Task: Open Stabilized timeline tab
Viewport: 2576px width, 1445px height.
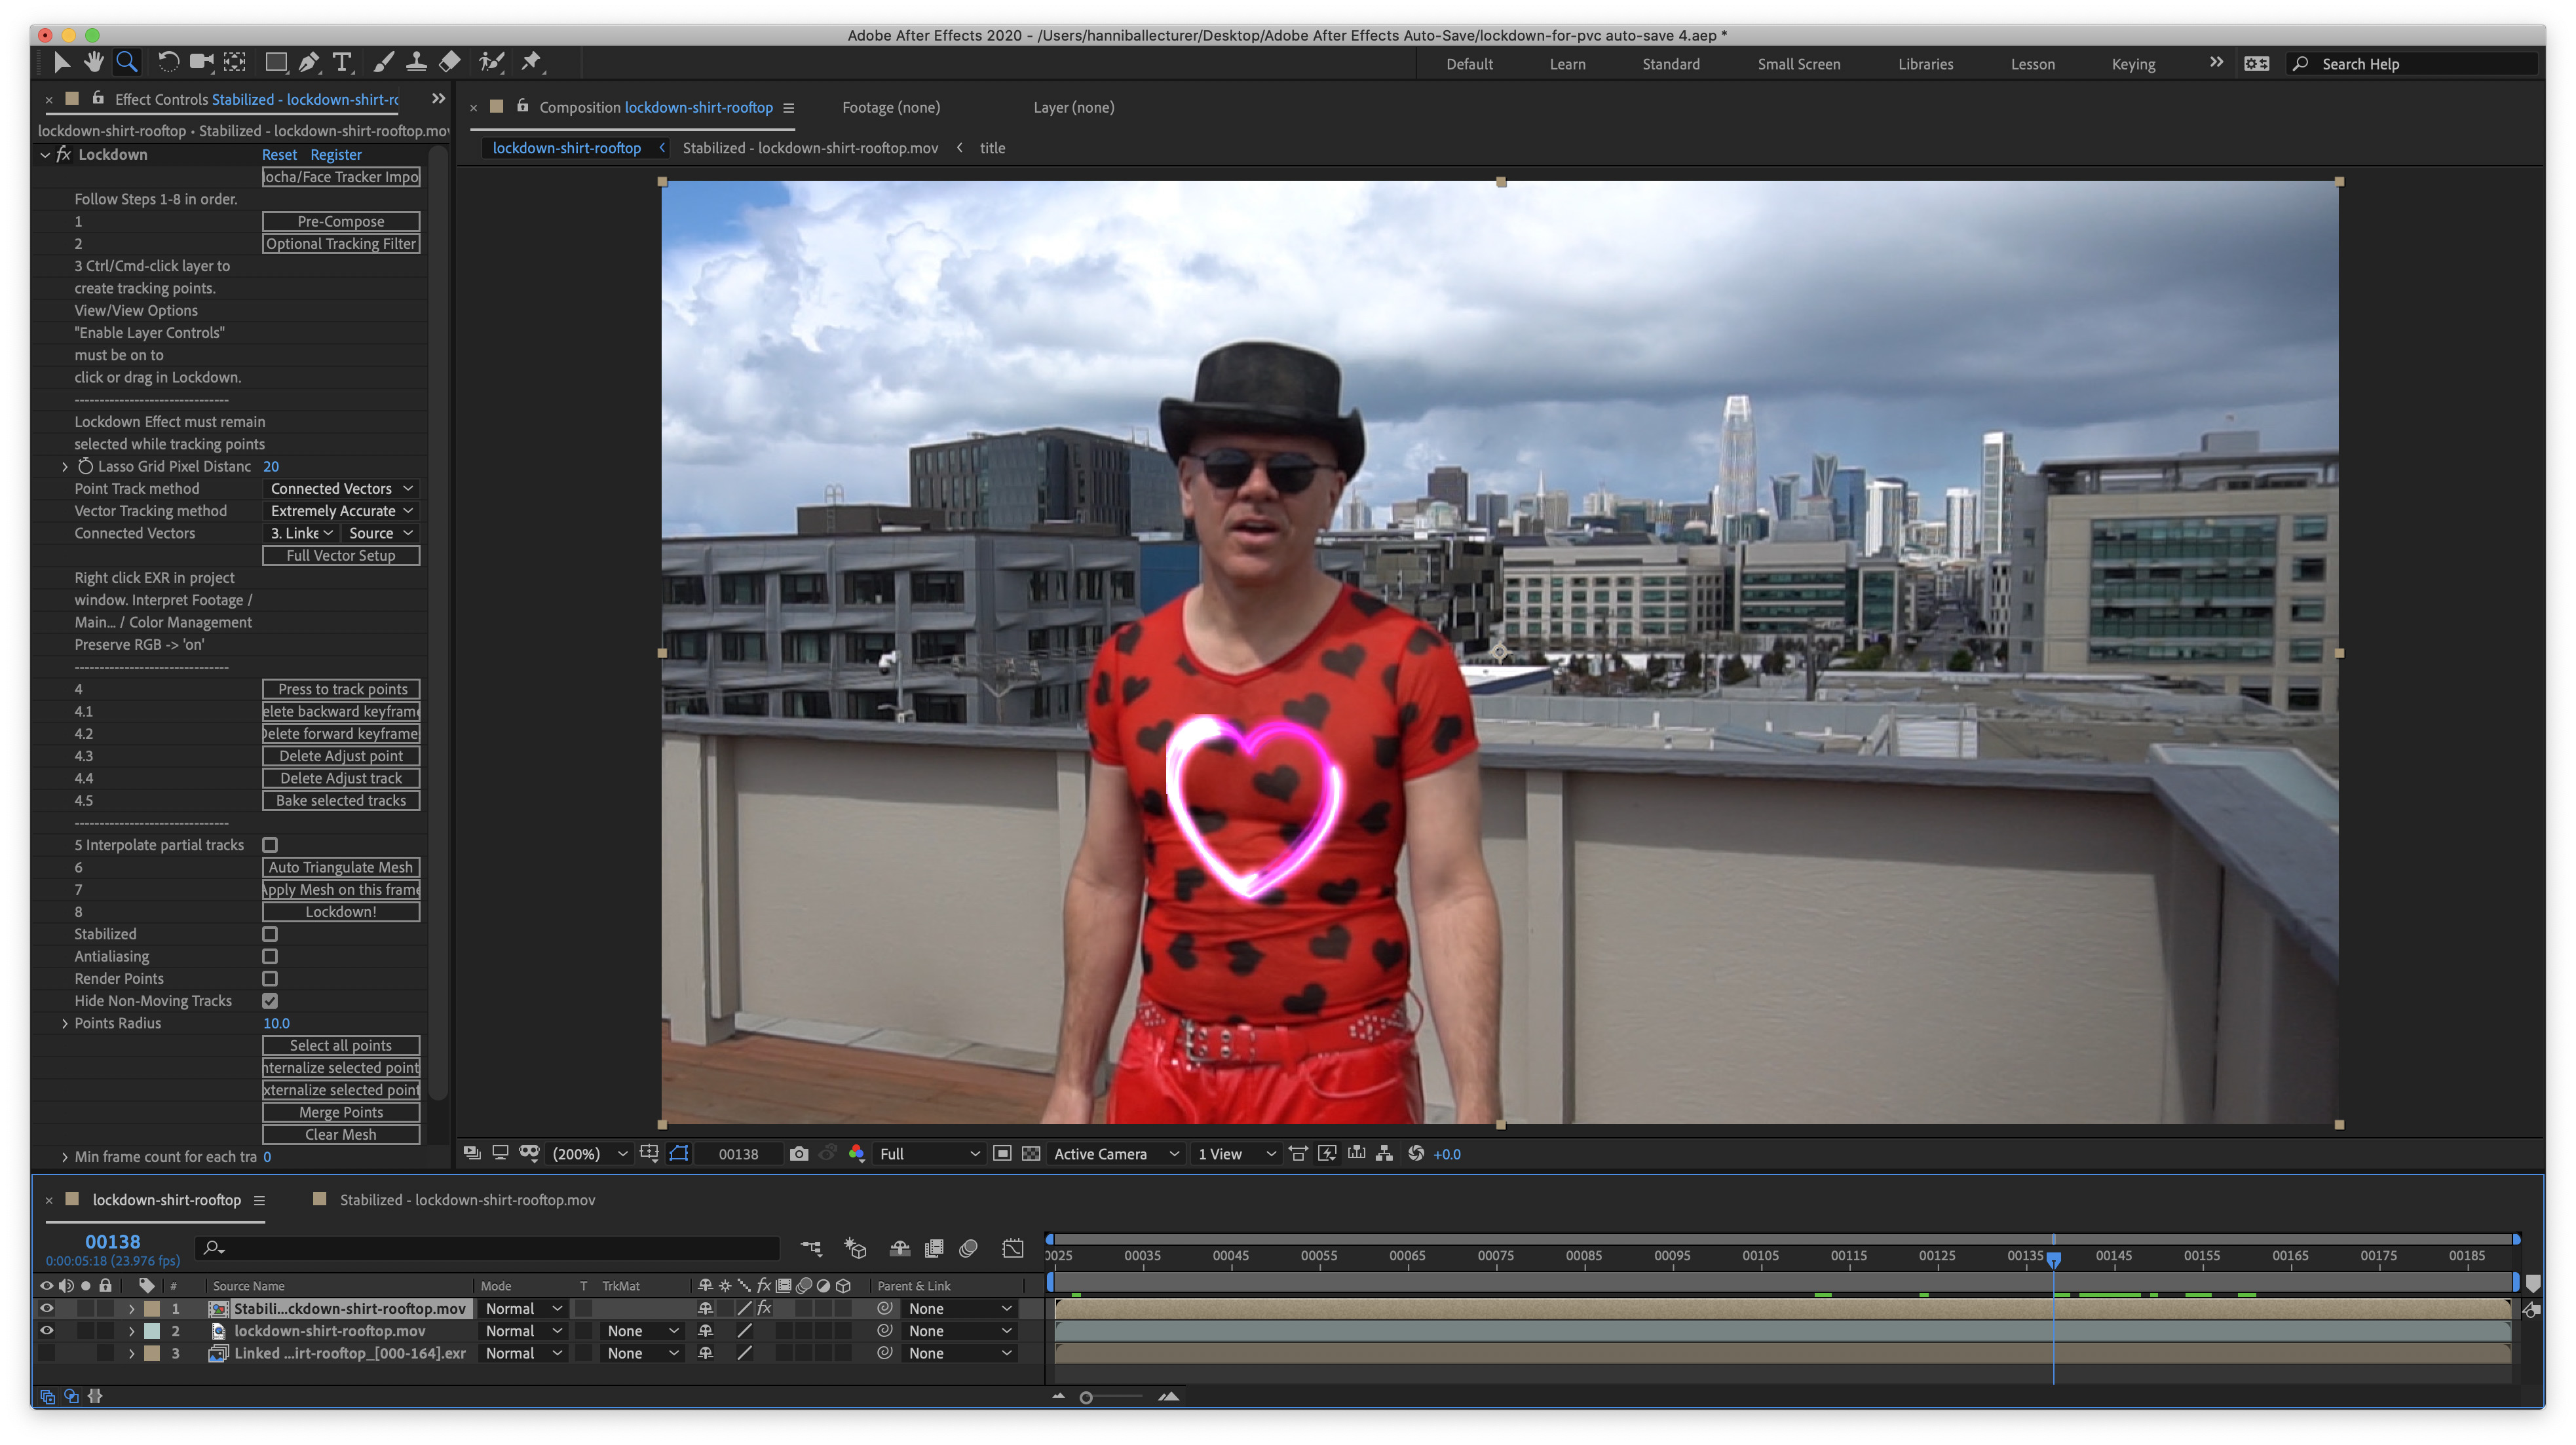Action: (467, 1199)
